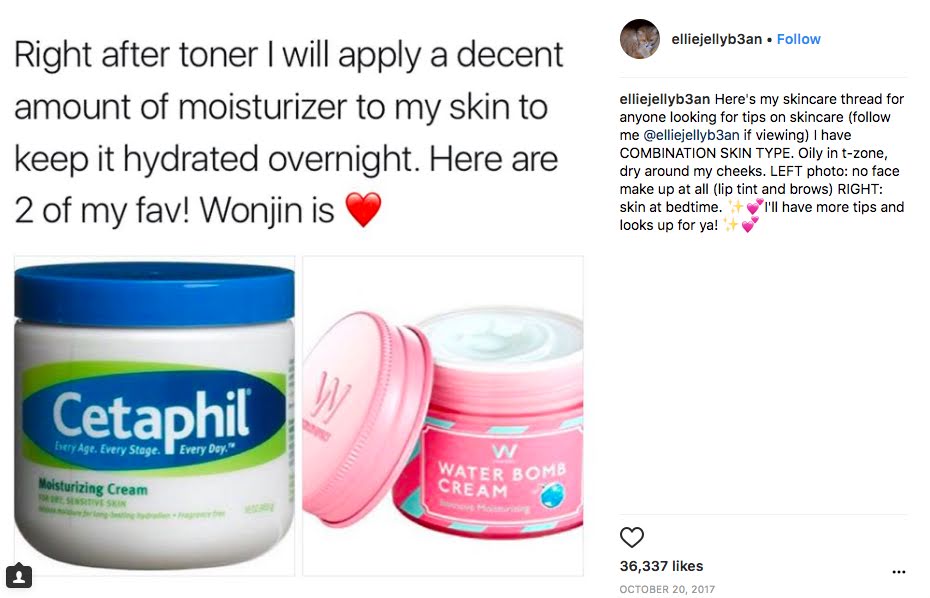Click the Water Bomb Cream label text
This screenshot has height=598, width=930.
point(502,480)
